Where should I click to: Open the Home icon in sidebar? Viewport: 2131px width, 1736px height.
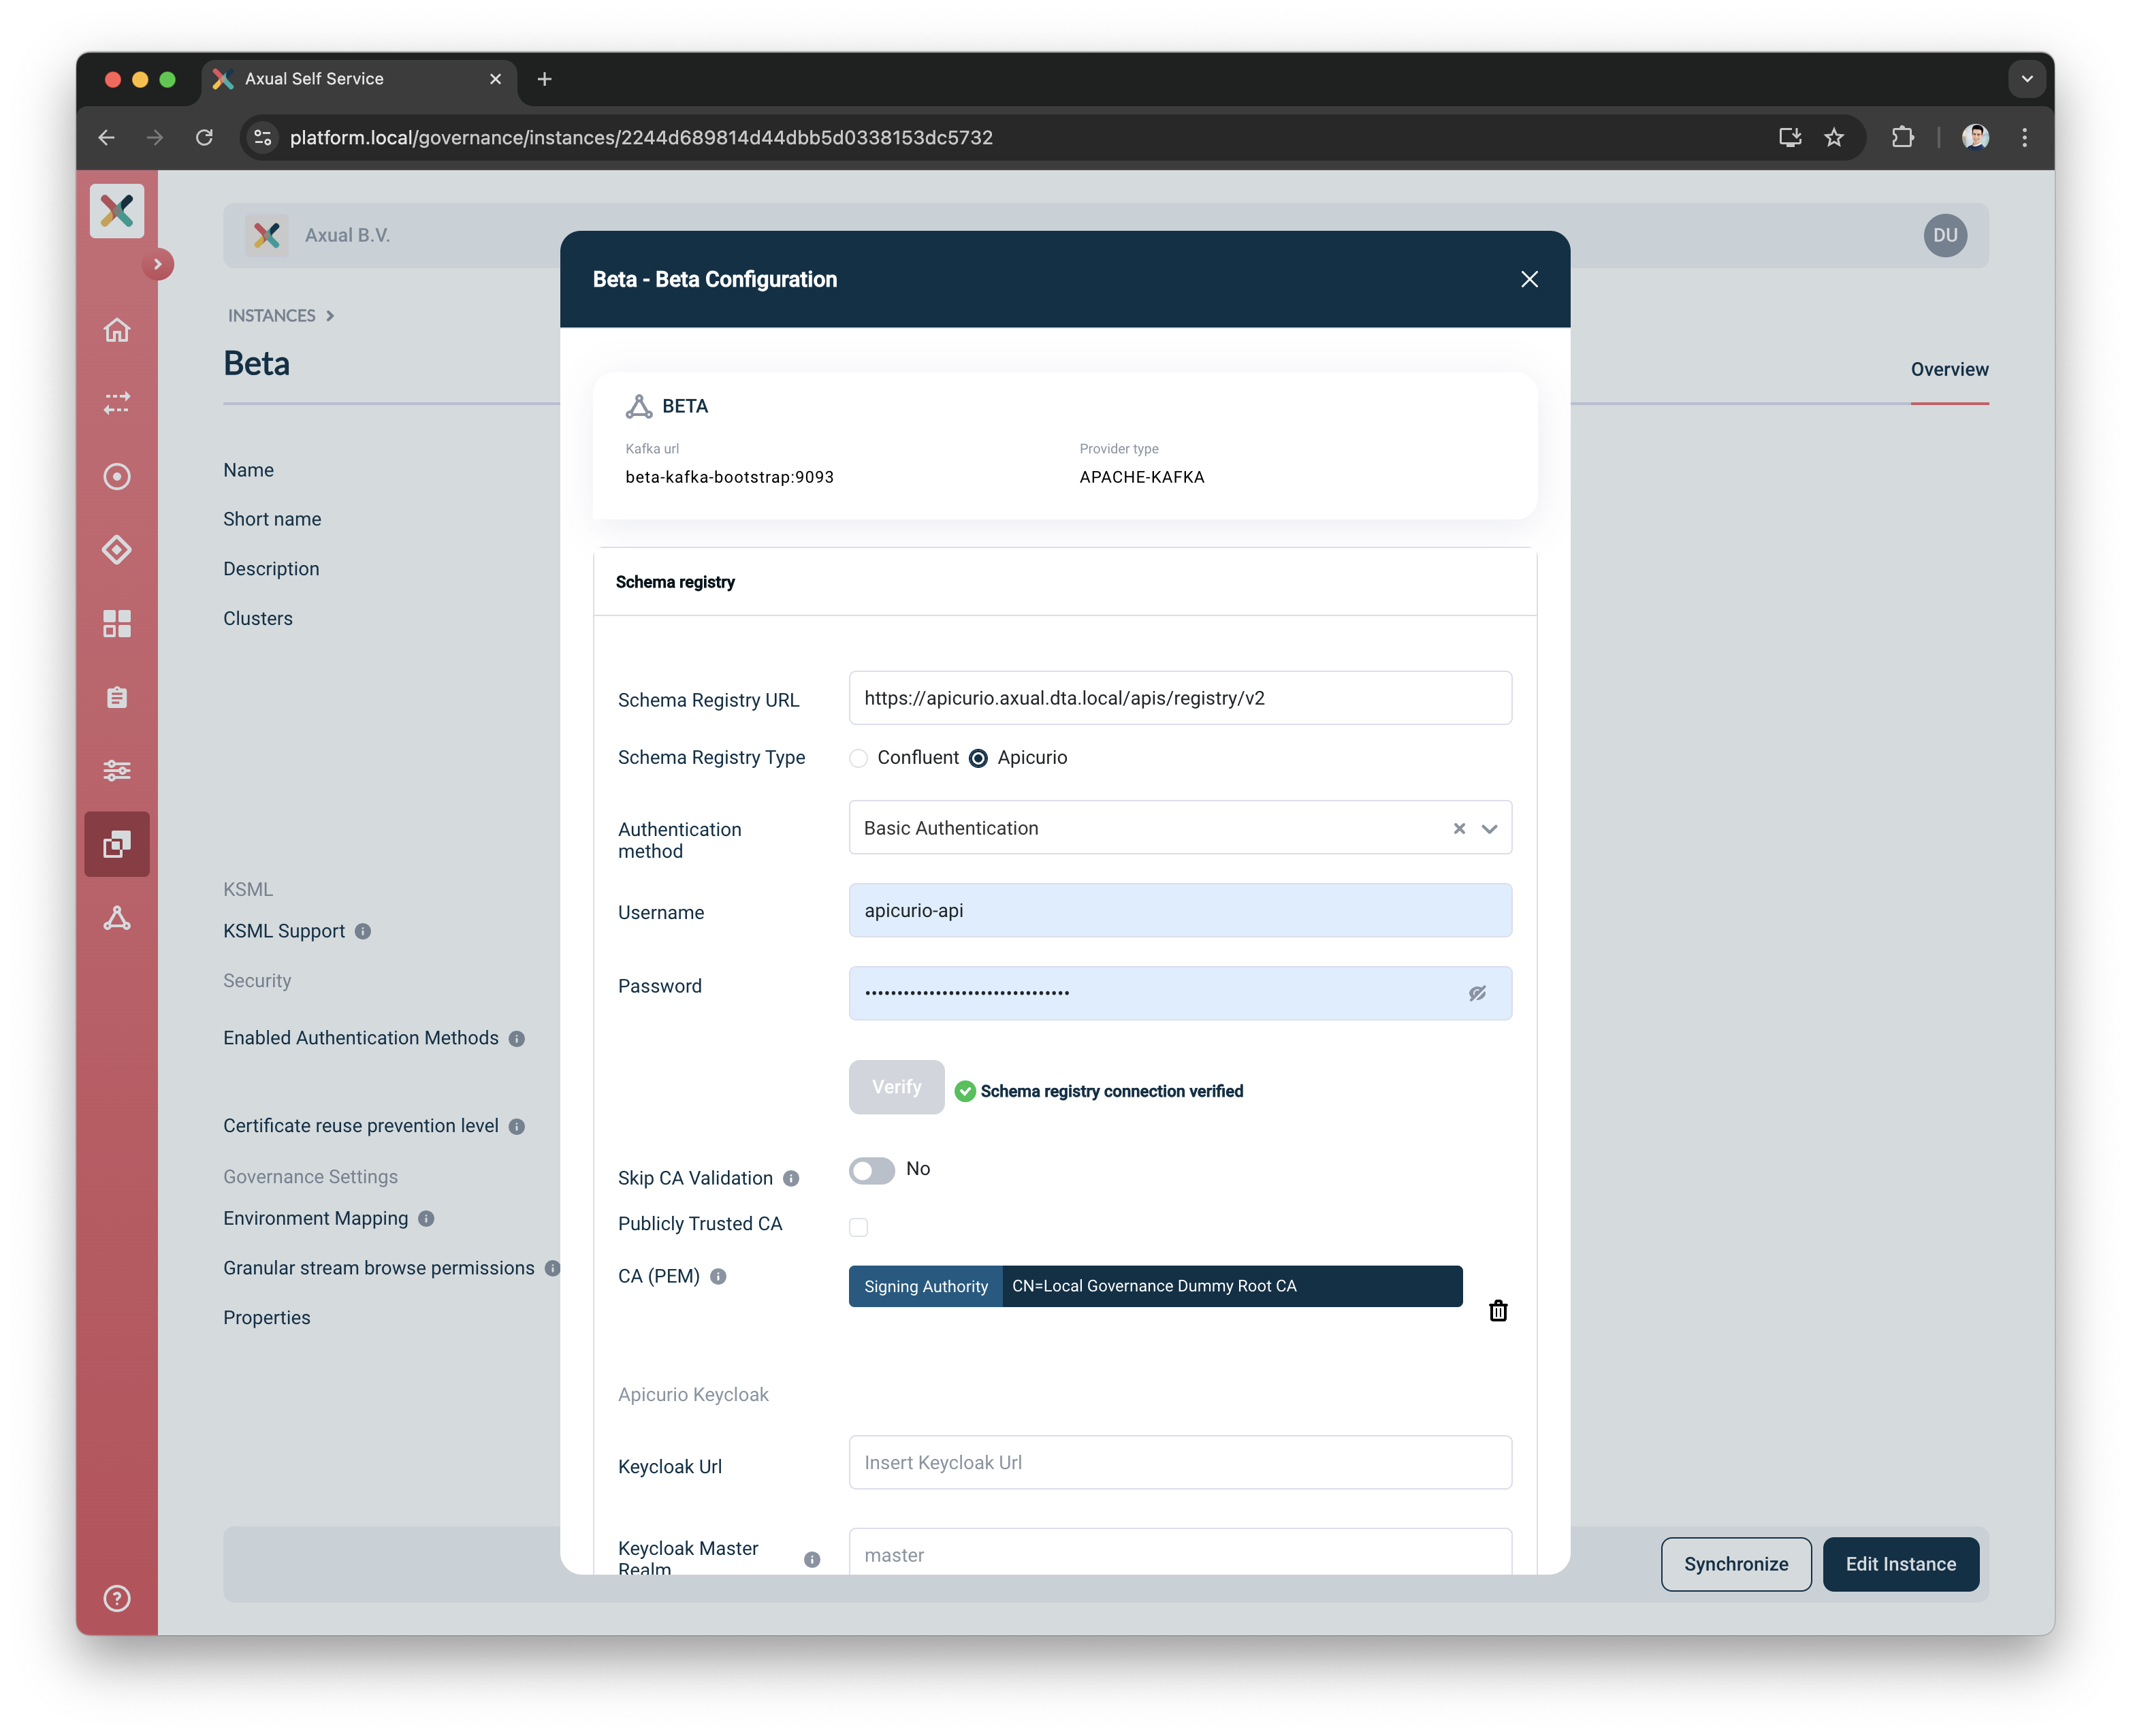click(117, 330)
